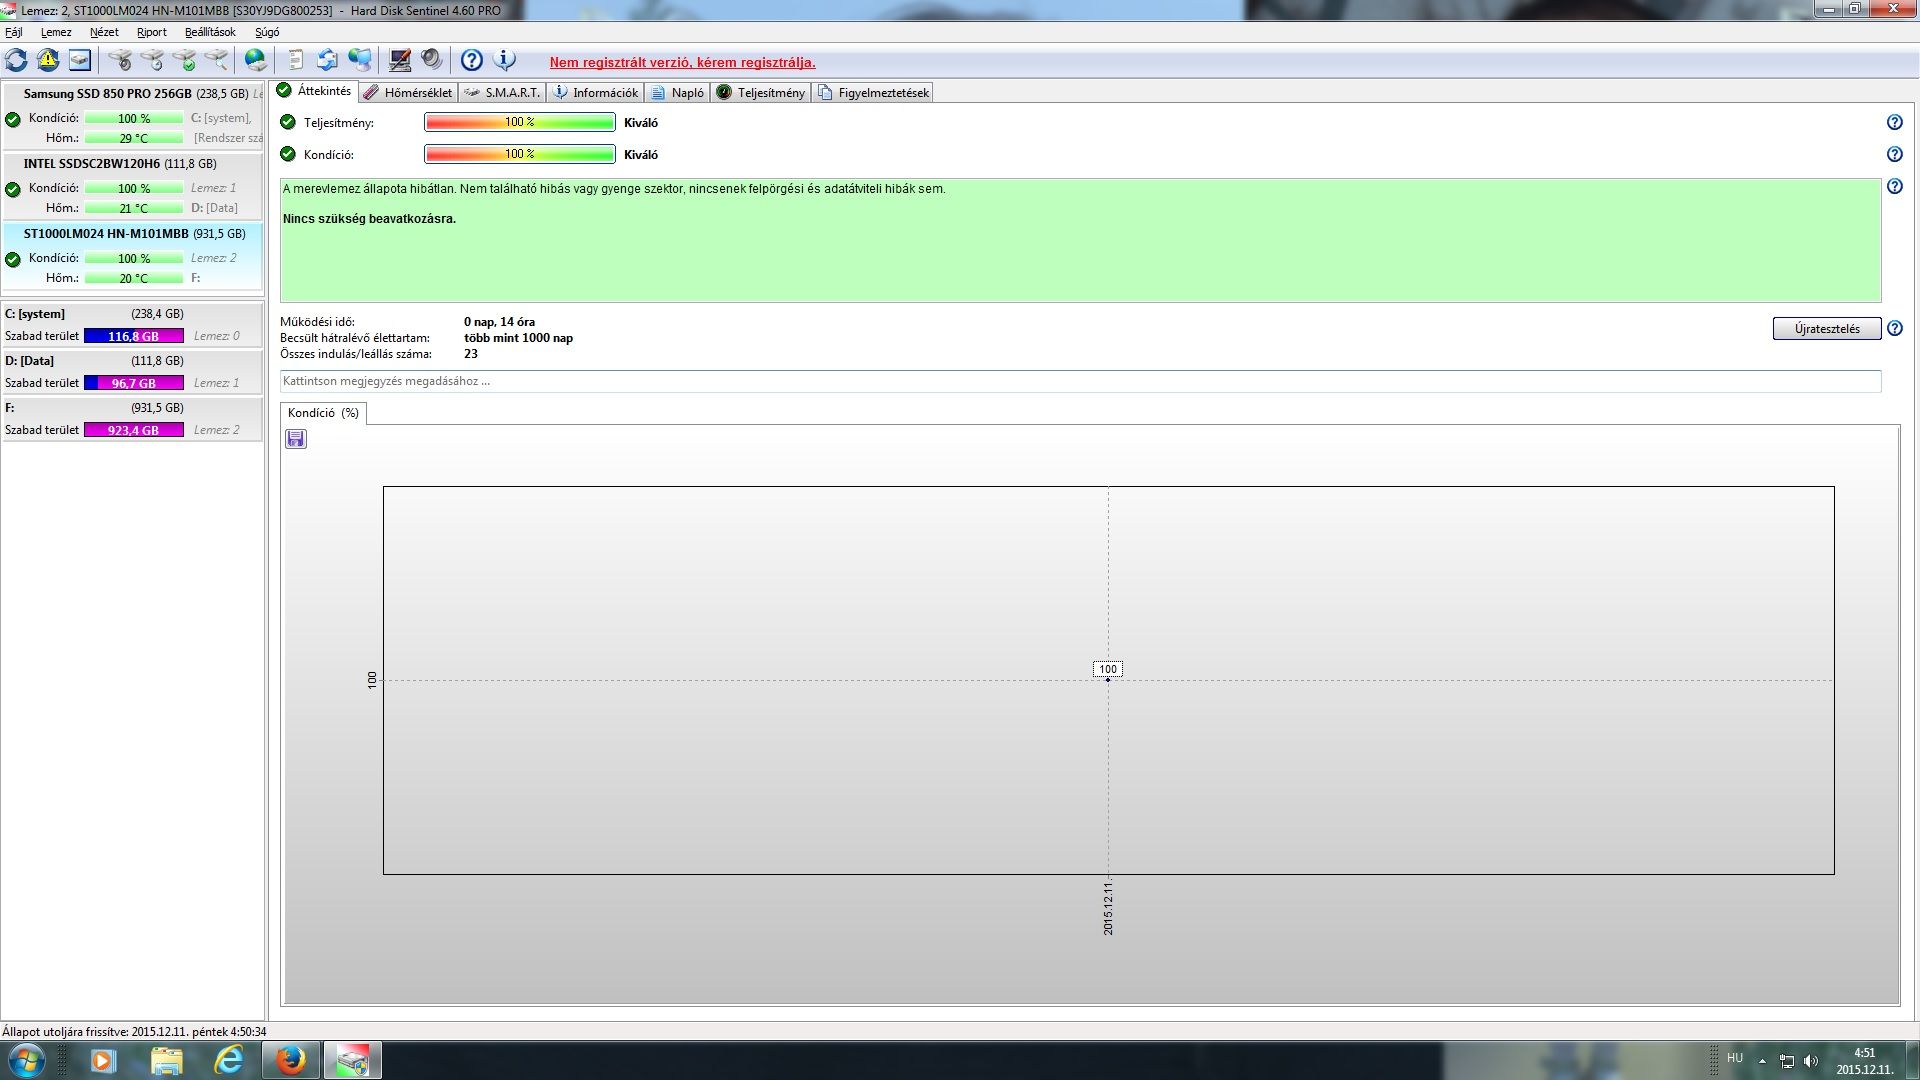Open the Beállítások menu
The image size is (1920, 1080).
tap(210, 32)
